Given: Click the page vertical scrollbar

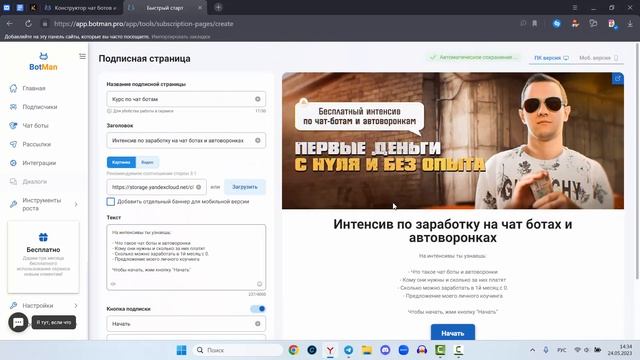Looking at the screenshot, I should pyautogui.click(x=637, y=161).
